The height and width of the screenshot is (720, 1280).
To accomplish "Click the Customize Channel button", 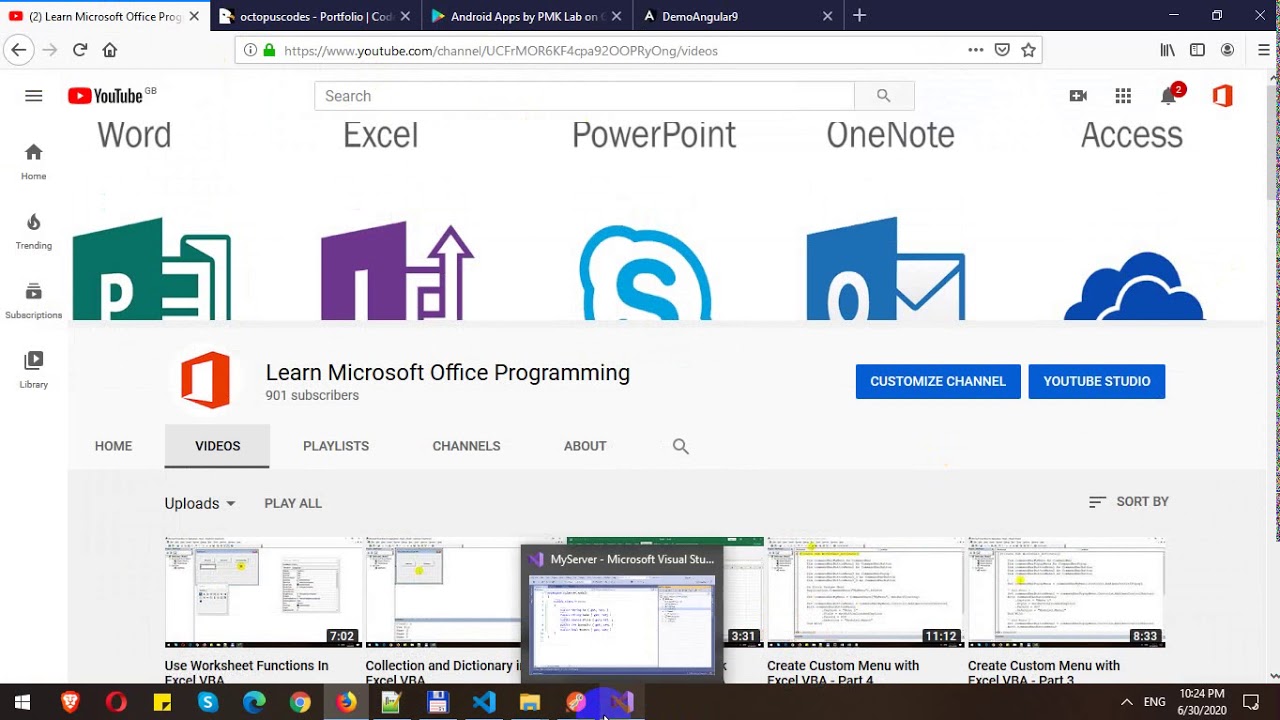I will pos(938,381).
